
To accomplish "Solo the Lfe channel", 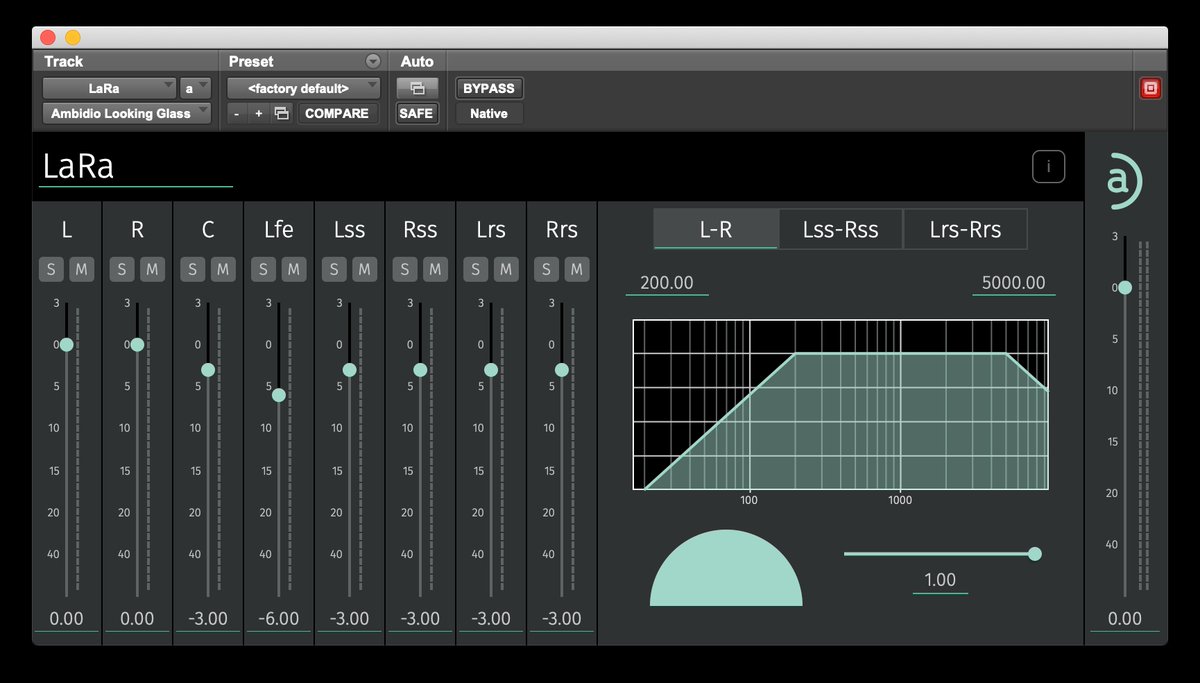I will pos(263,269).
